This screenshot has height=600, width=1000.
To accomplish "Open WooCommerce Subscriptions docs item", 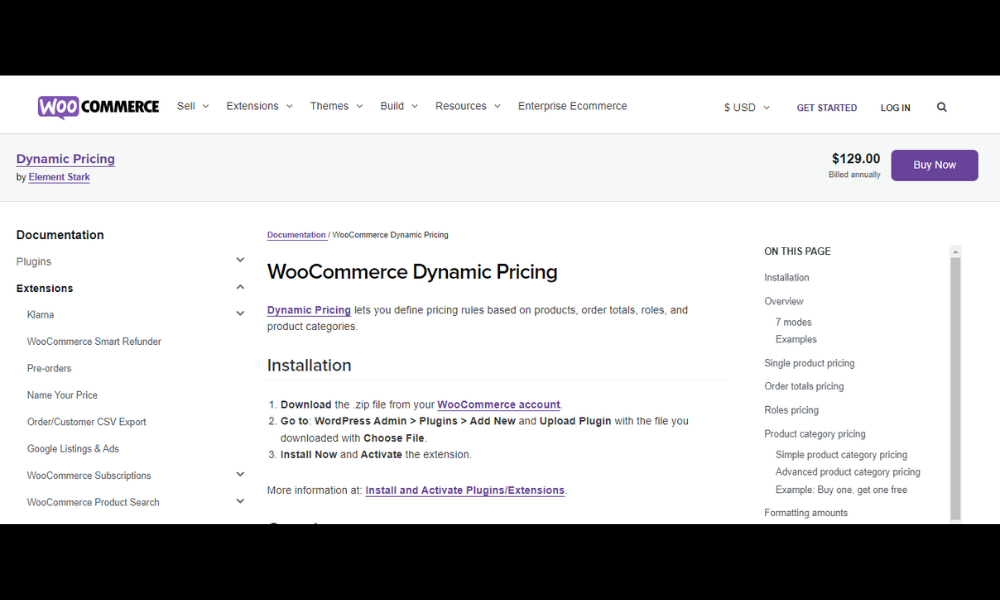I will click(x=89, y=476).
